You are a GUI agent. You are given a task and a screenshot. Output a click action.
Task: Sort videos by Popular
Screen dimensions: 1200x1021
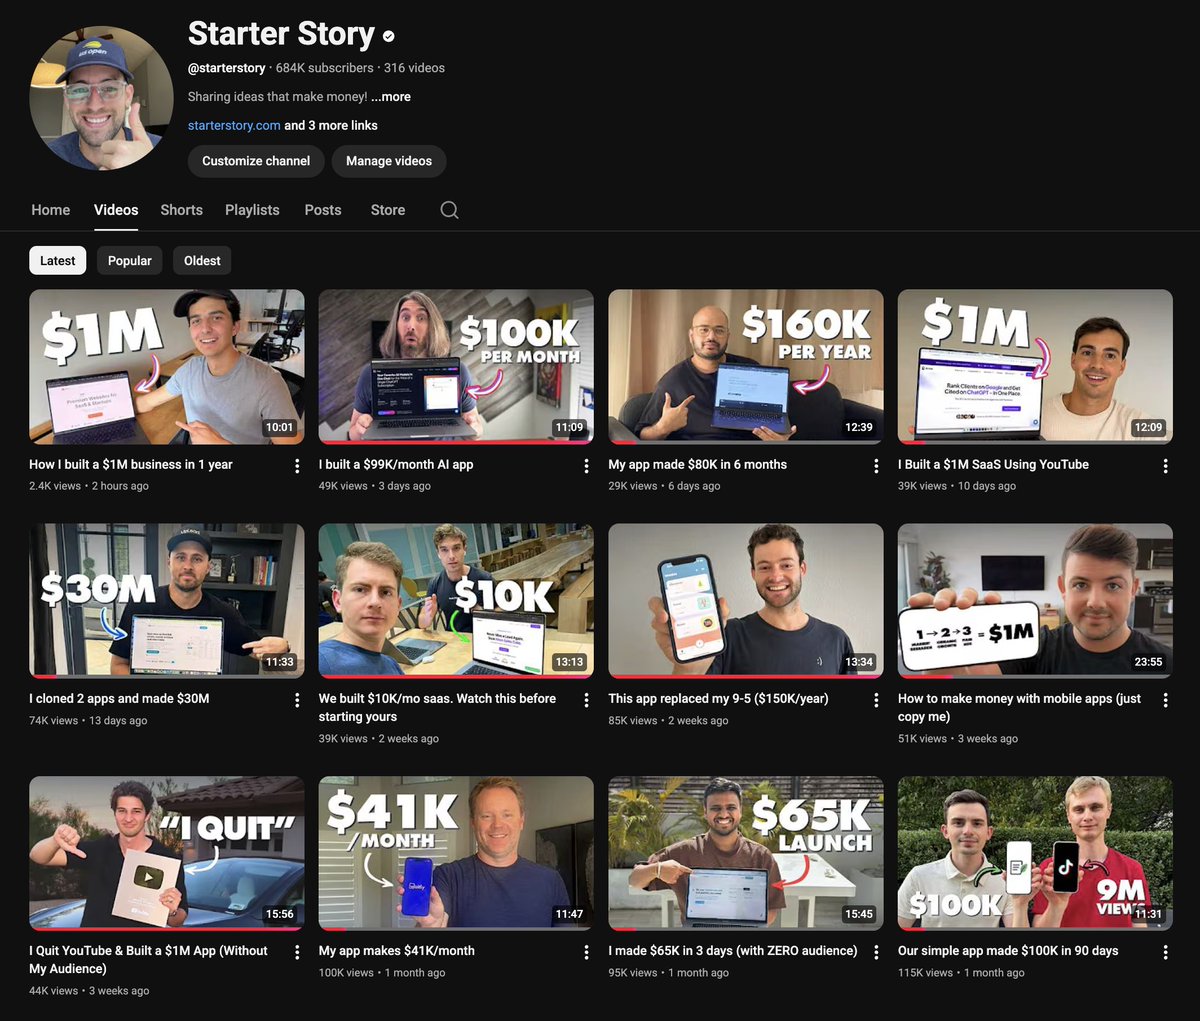tap(130, 261)
